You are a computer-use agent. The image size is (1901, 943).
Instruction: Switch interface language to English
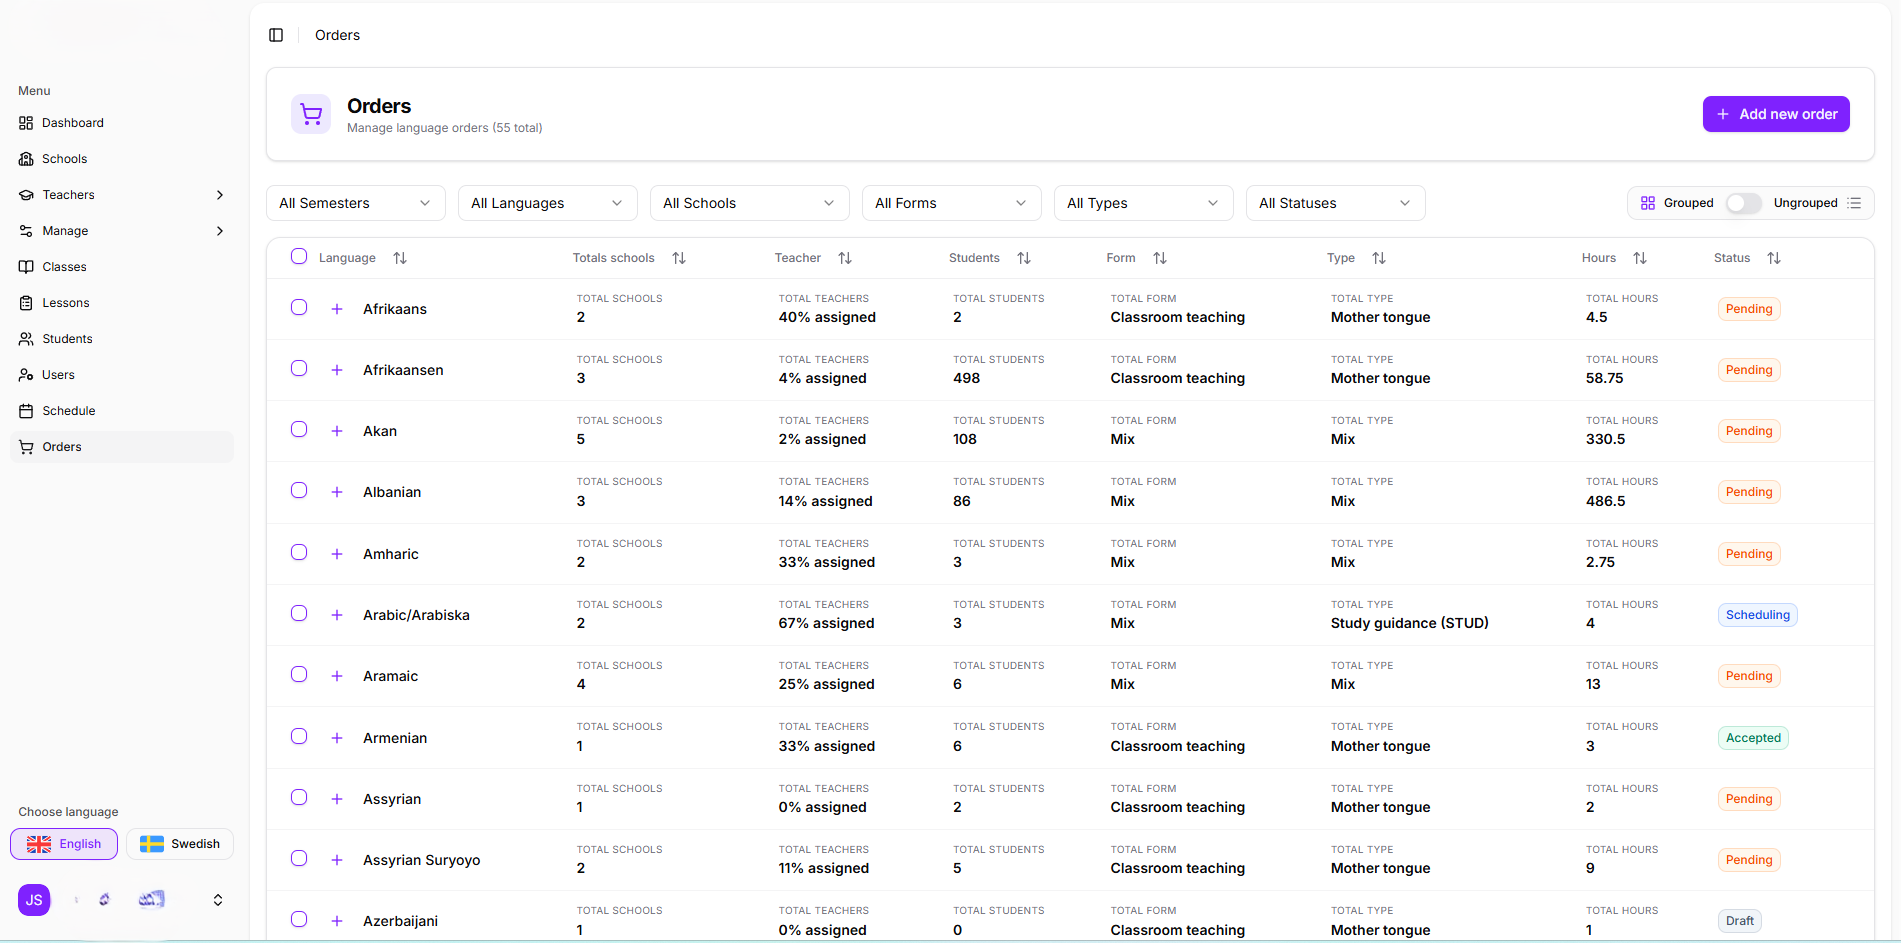[x=64, y=844]
